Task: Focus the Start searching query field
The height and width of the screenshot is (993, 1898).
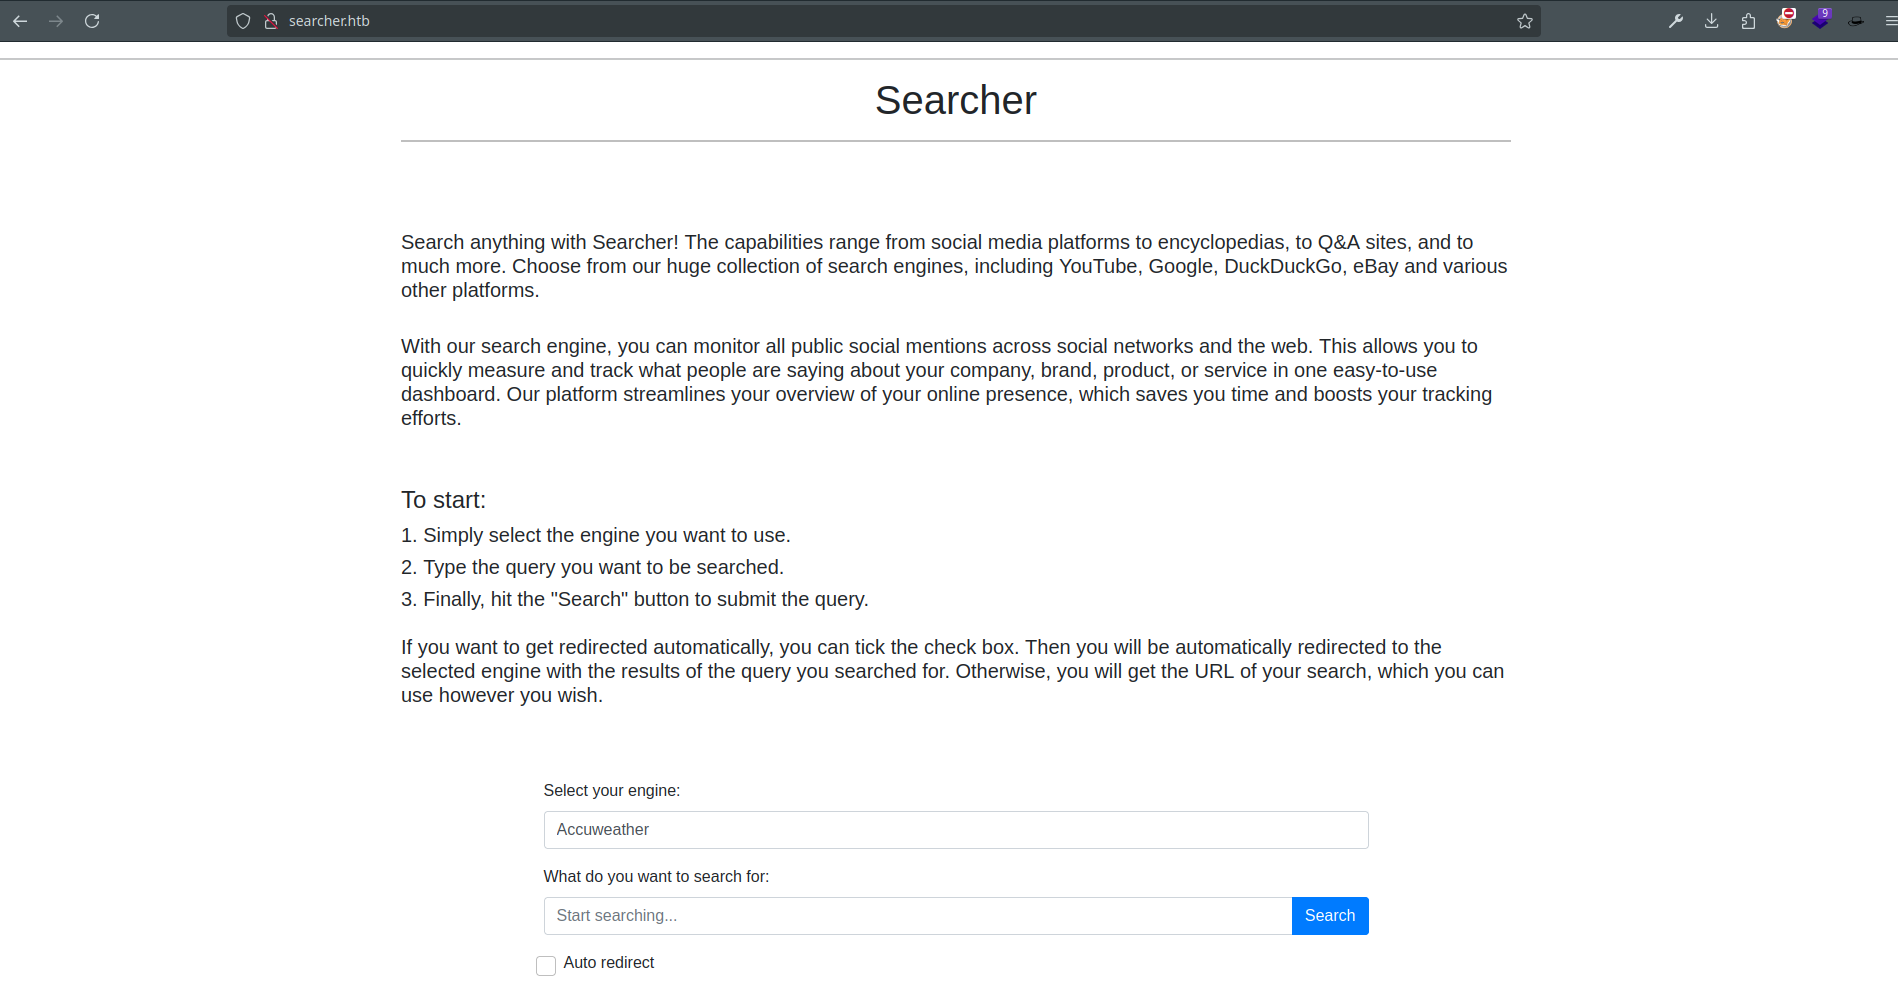Action: 917,916
